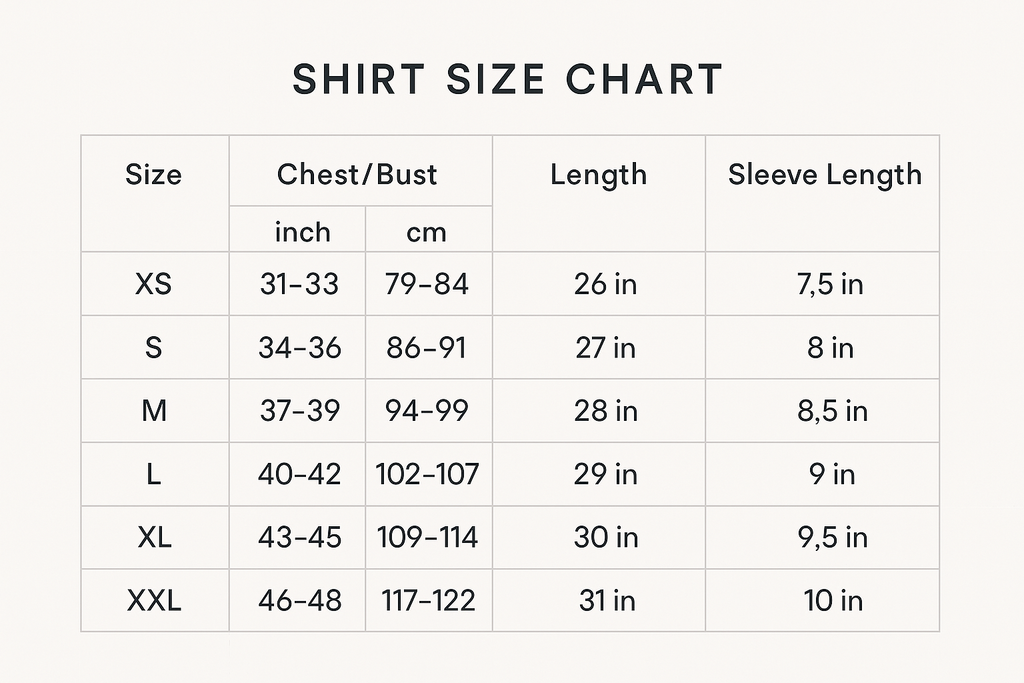Click the 37-39 inch chest cell
This screenshot has height=683, width=1024.
click(299, 411)
